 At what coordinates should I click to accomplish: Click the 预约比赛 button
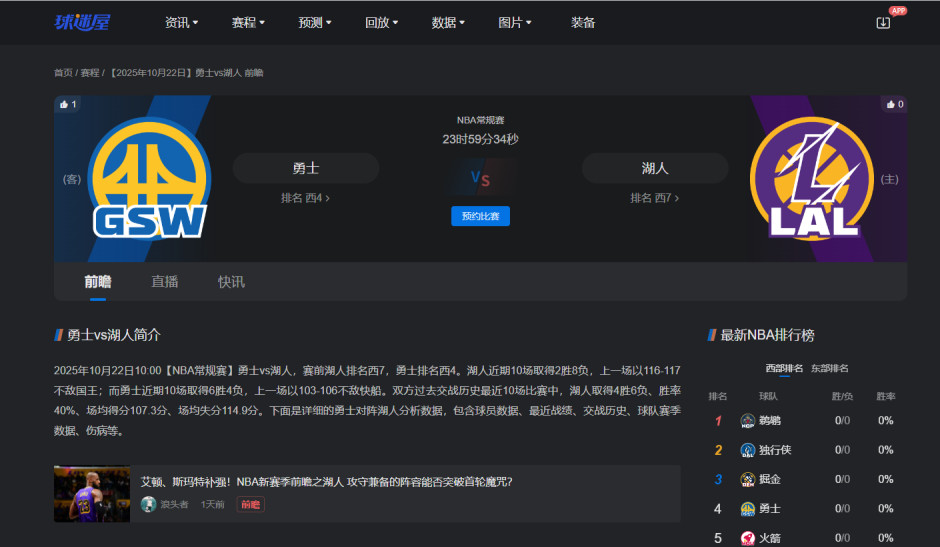(480, 216)
